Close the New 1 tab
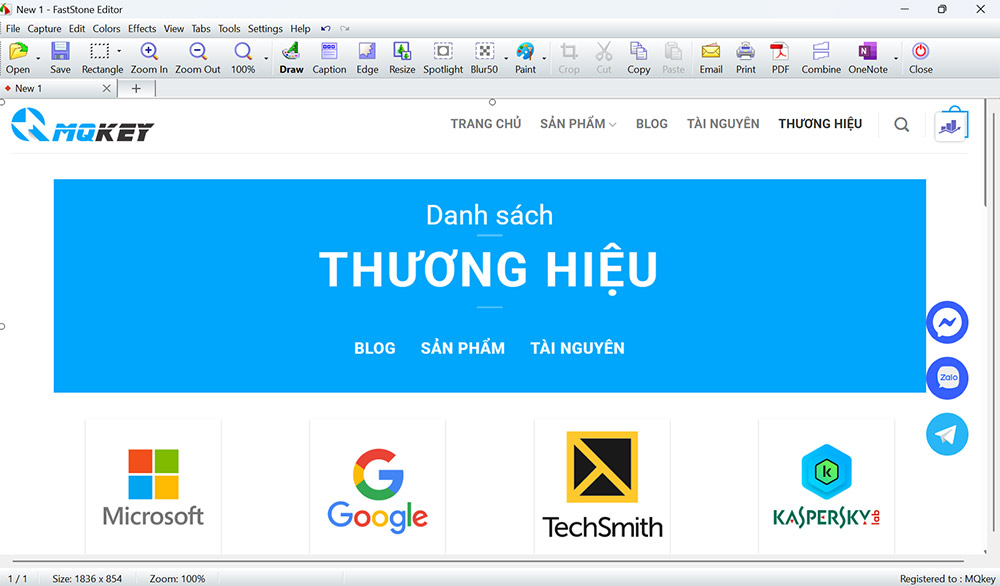 point(107,88)
